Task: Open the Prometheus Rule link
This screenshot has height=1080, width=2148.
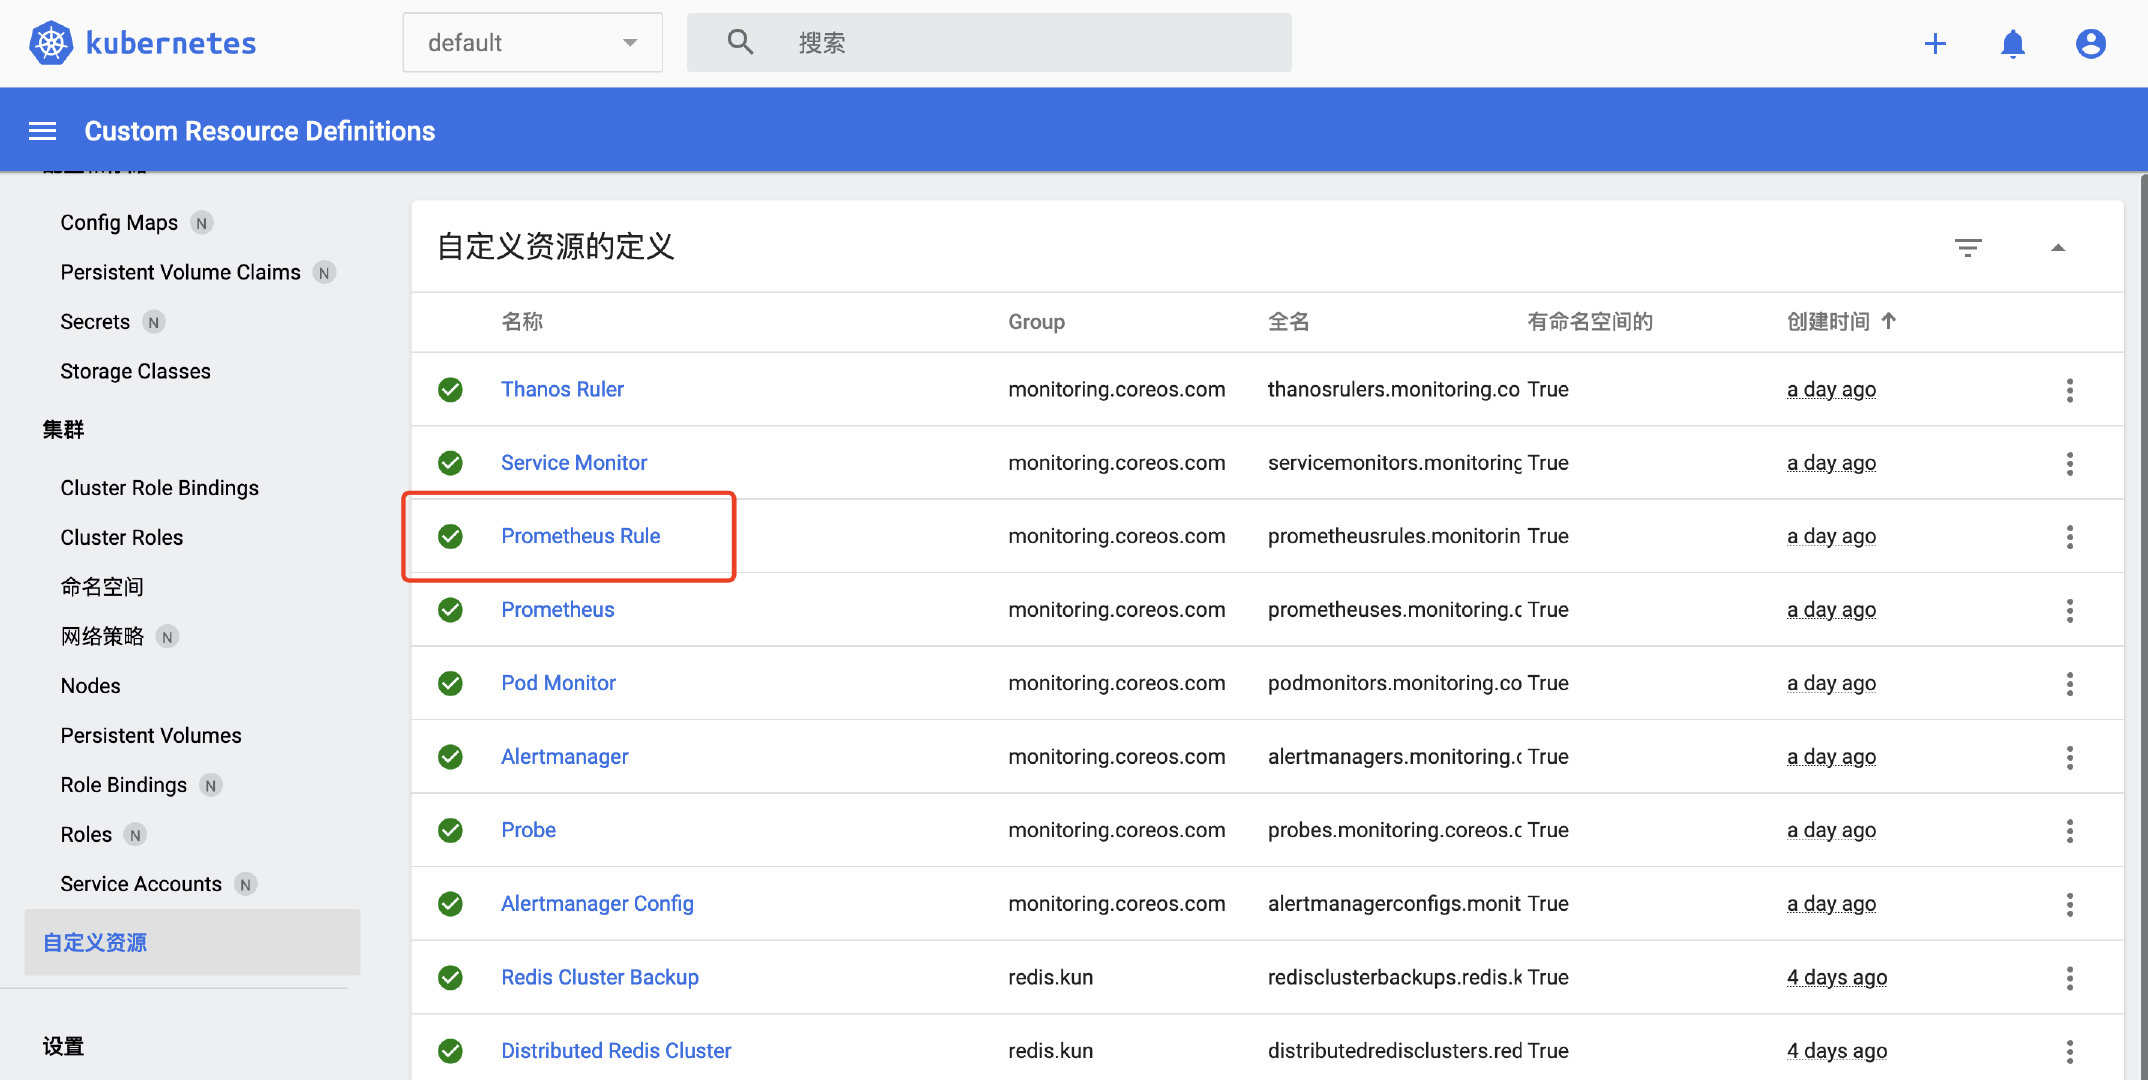Action: click(x=580, y=536)
